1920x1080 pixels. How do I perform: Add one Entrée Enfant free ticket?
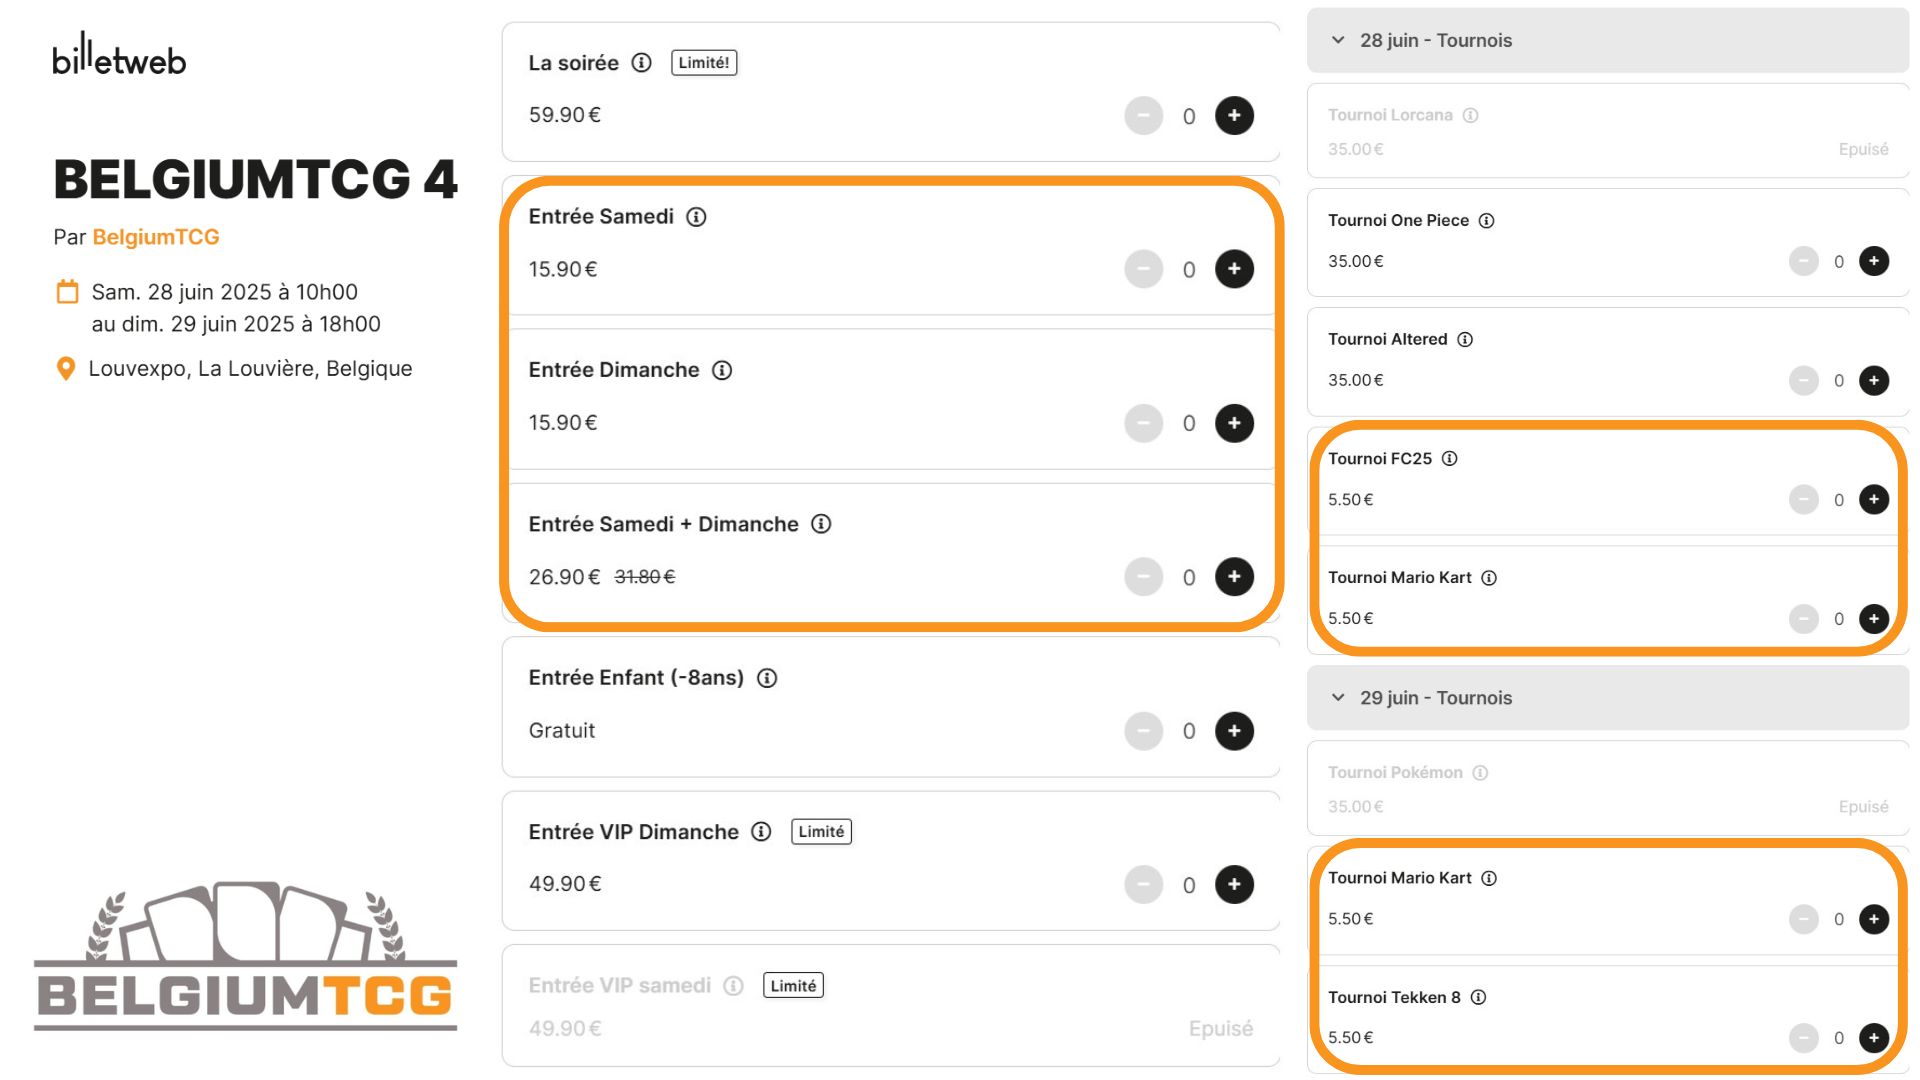(x=1234, y=731)
